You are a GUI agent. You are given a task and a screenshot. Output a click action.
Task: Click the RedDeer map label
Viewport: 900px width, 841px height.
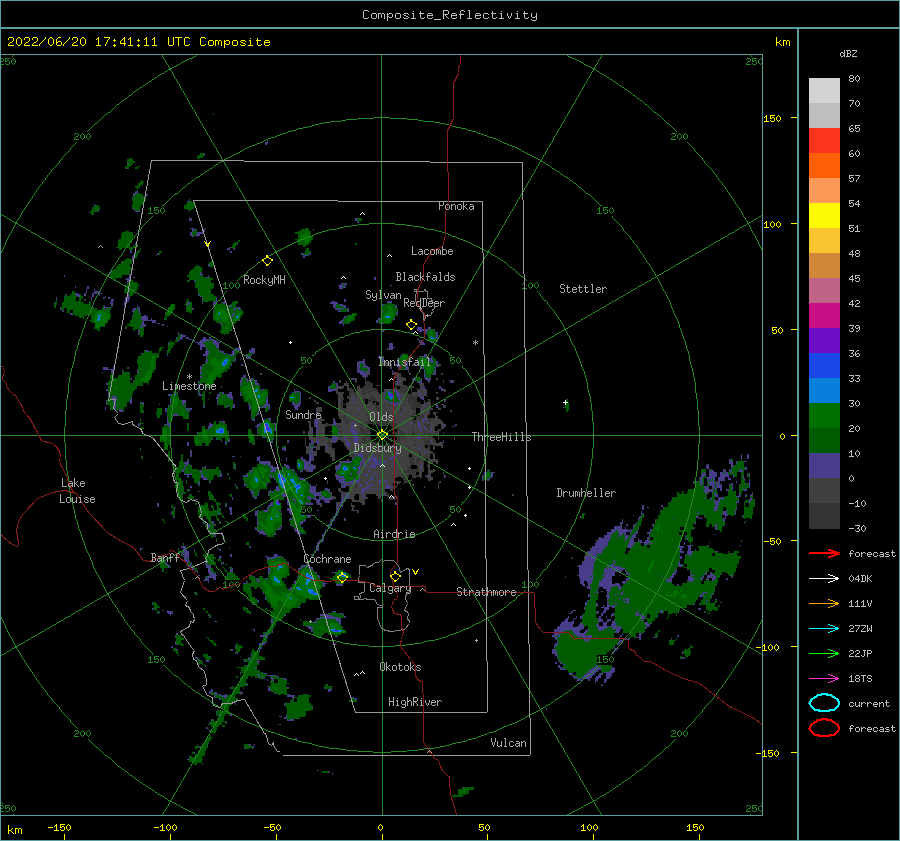[424, 303]
